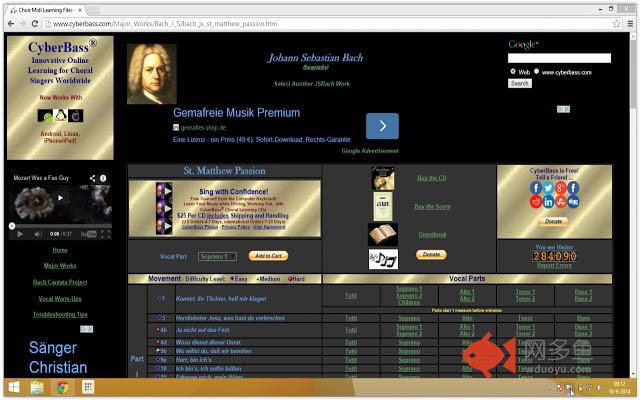Image resolution: width=640 pixels, height=400 pixels.
Task: Open the Buy the CD link
Action: pos(431,178)
